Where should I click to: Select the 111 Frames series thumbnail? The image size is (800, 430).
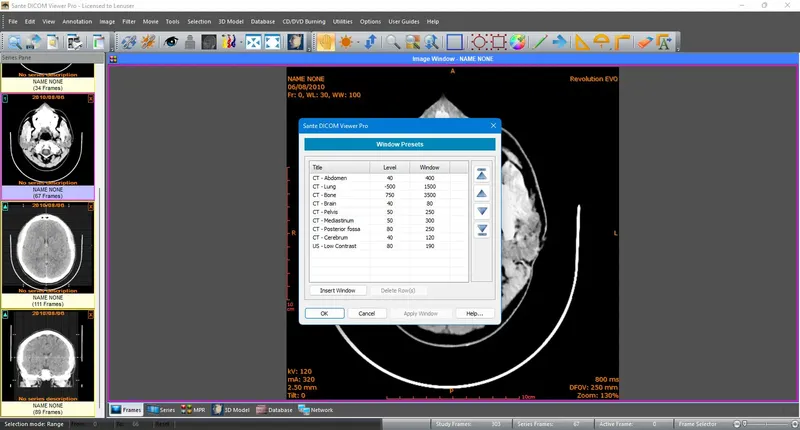coord(48,250)
